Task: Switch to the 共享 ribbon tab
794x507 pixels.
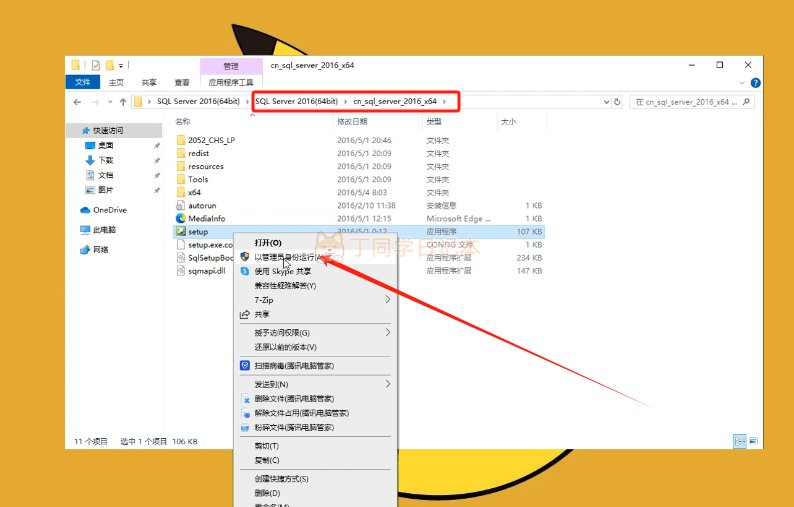Action: pyautogui.click(x=149, y=82)
